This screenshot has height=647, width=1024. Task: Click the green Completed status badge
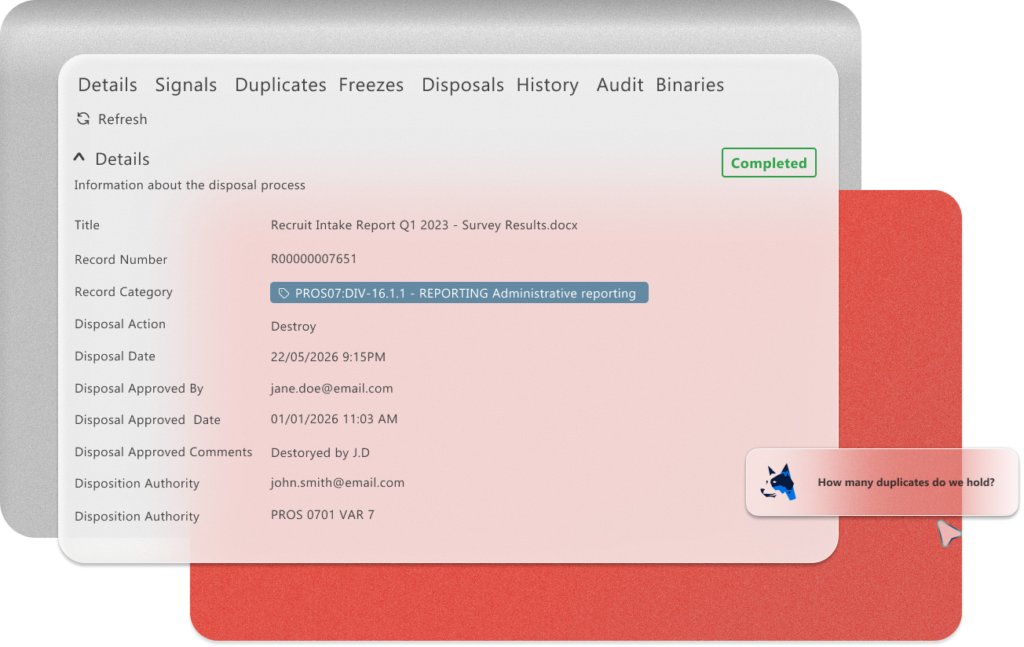pyautogui.click(x=768, y=163)
